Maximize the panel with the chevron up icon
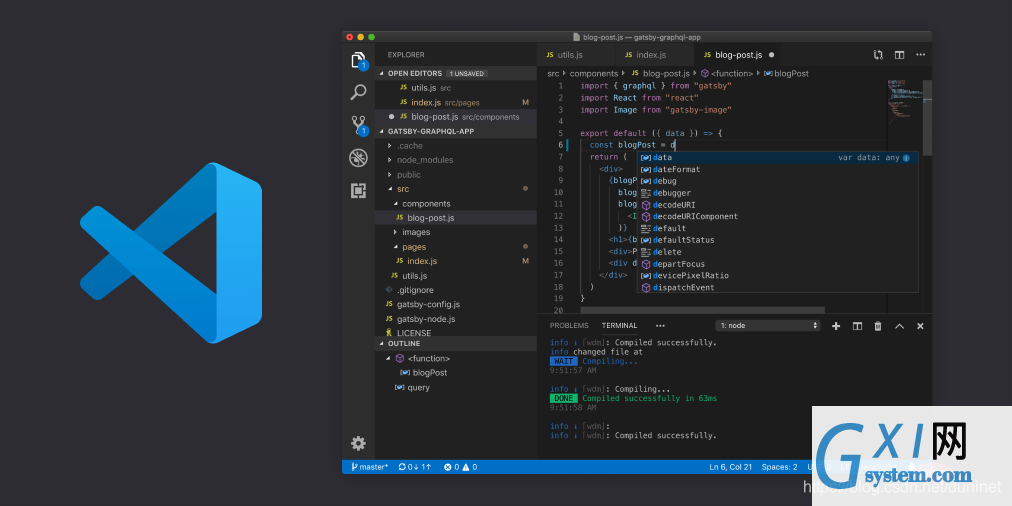The height and width of the screenshot is (506, 1012). click(x=899, y=326)
